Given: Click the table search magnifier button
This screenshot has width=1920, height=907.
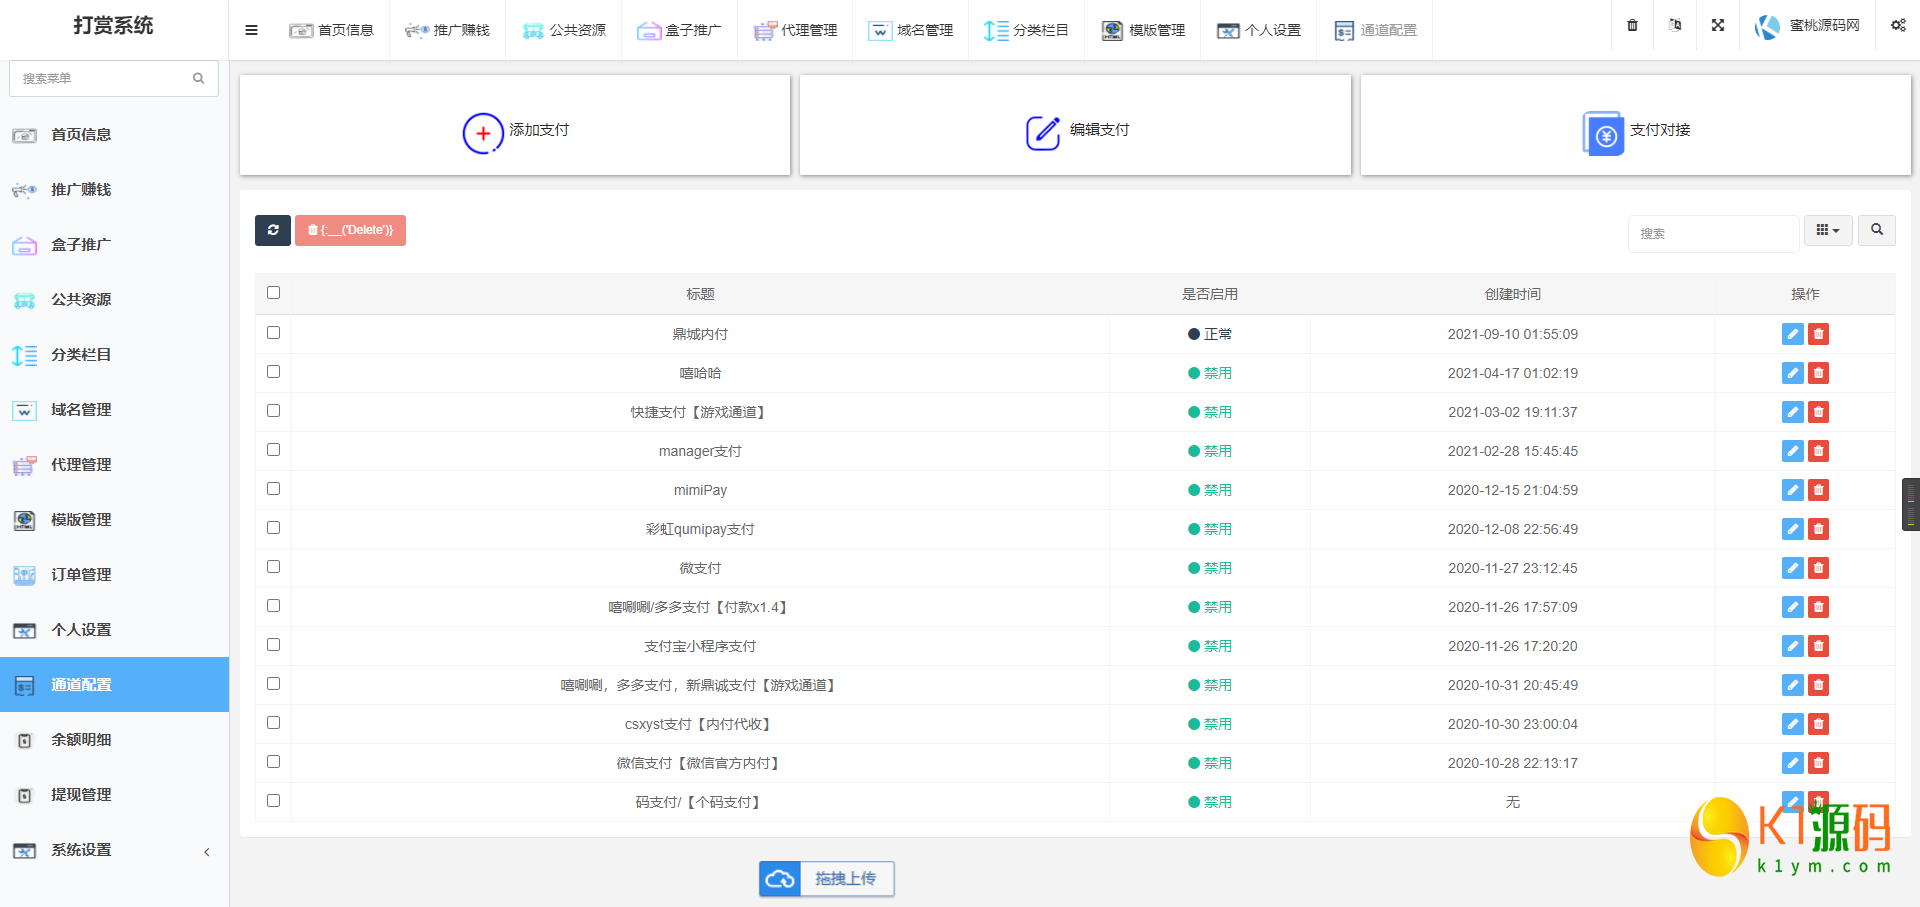Looking at the screenshot, I should 1876,230.
